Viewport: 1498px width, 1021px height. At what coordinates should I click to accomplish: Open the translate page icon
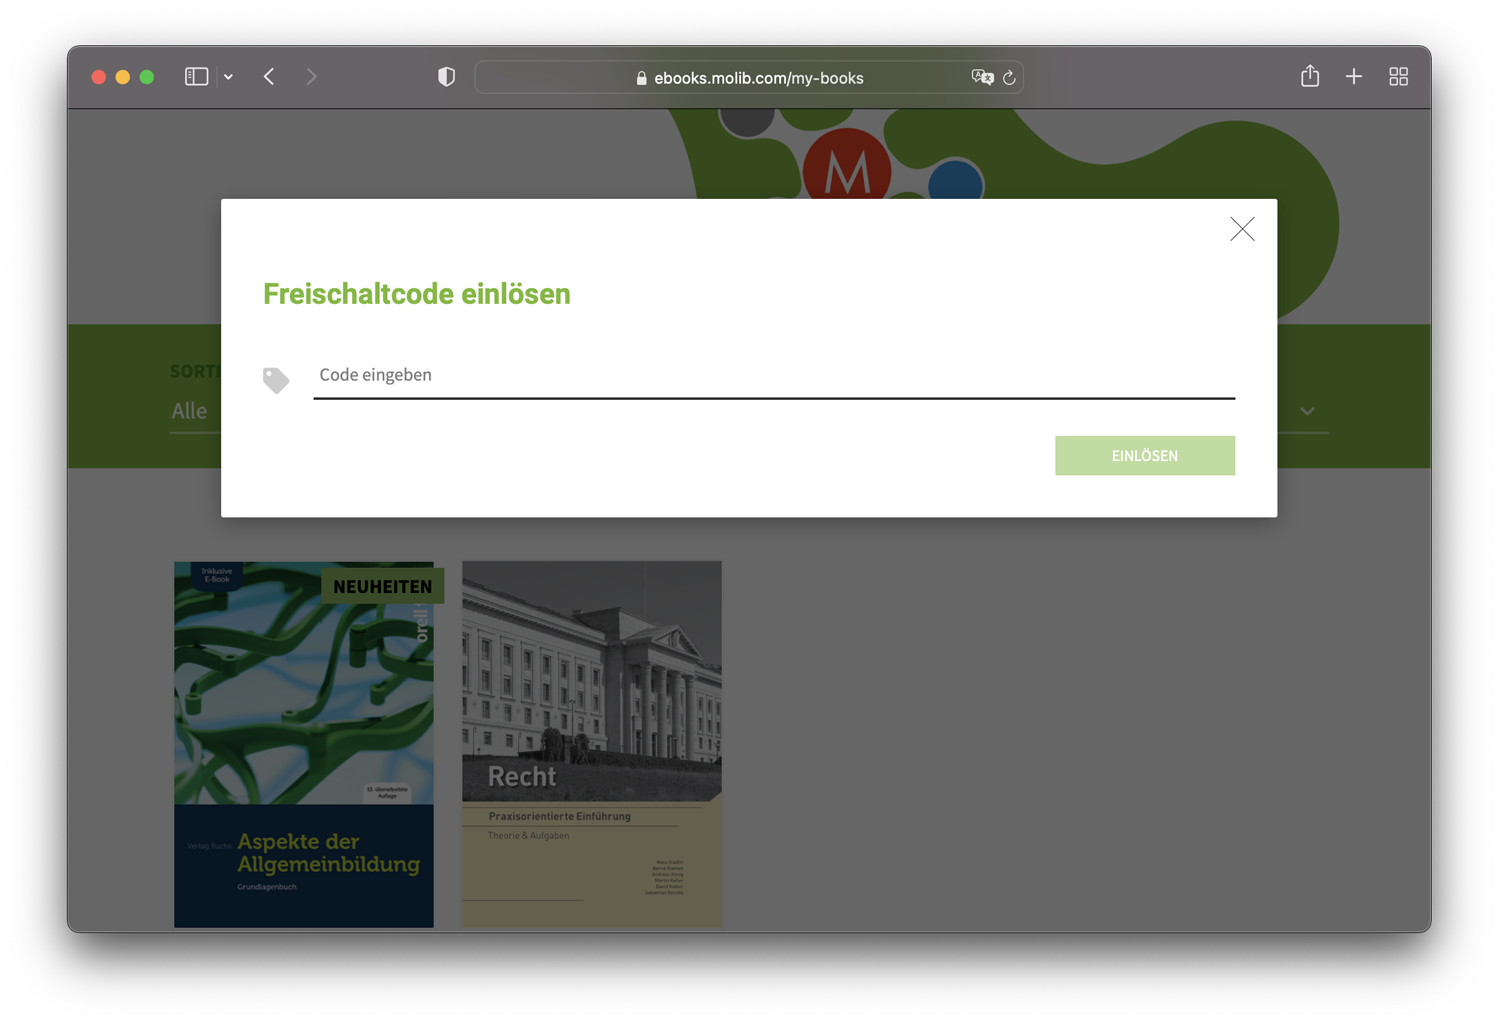pos(982,77)
